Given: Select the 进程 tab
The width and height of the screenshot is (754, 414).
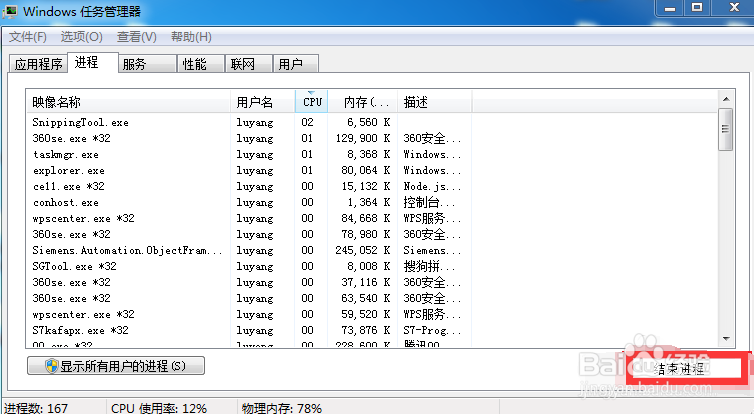Looking at the screenshot, I should (93, 63).
